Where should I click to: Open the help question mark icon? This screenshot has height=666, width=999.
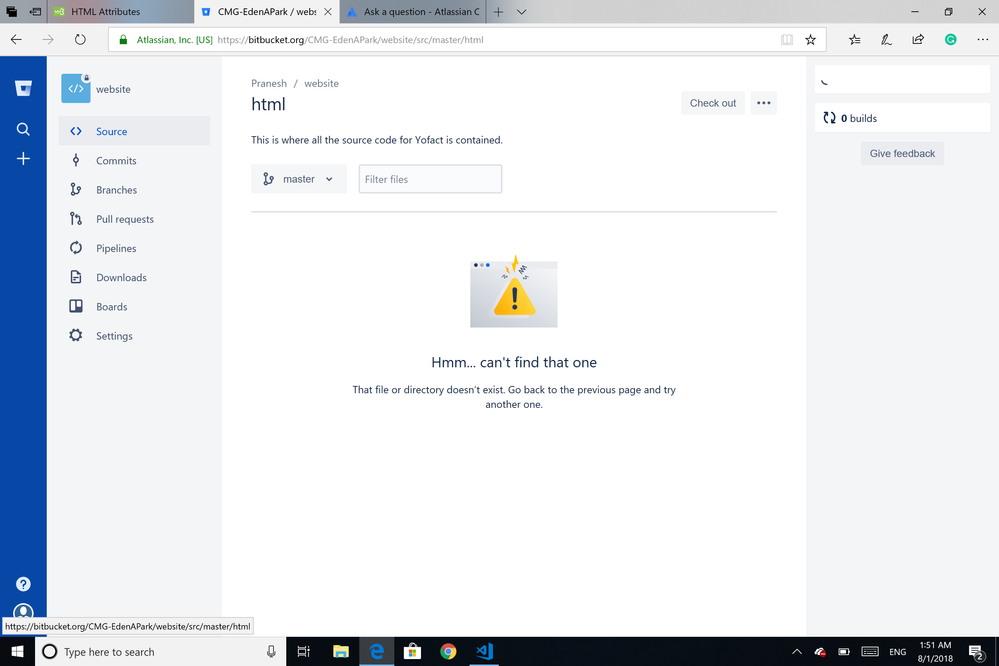[x=23, y=584]
